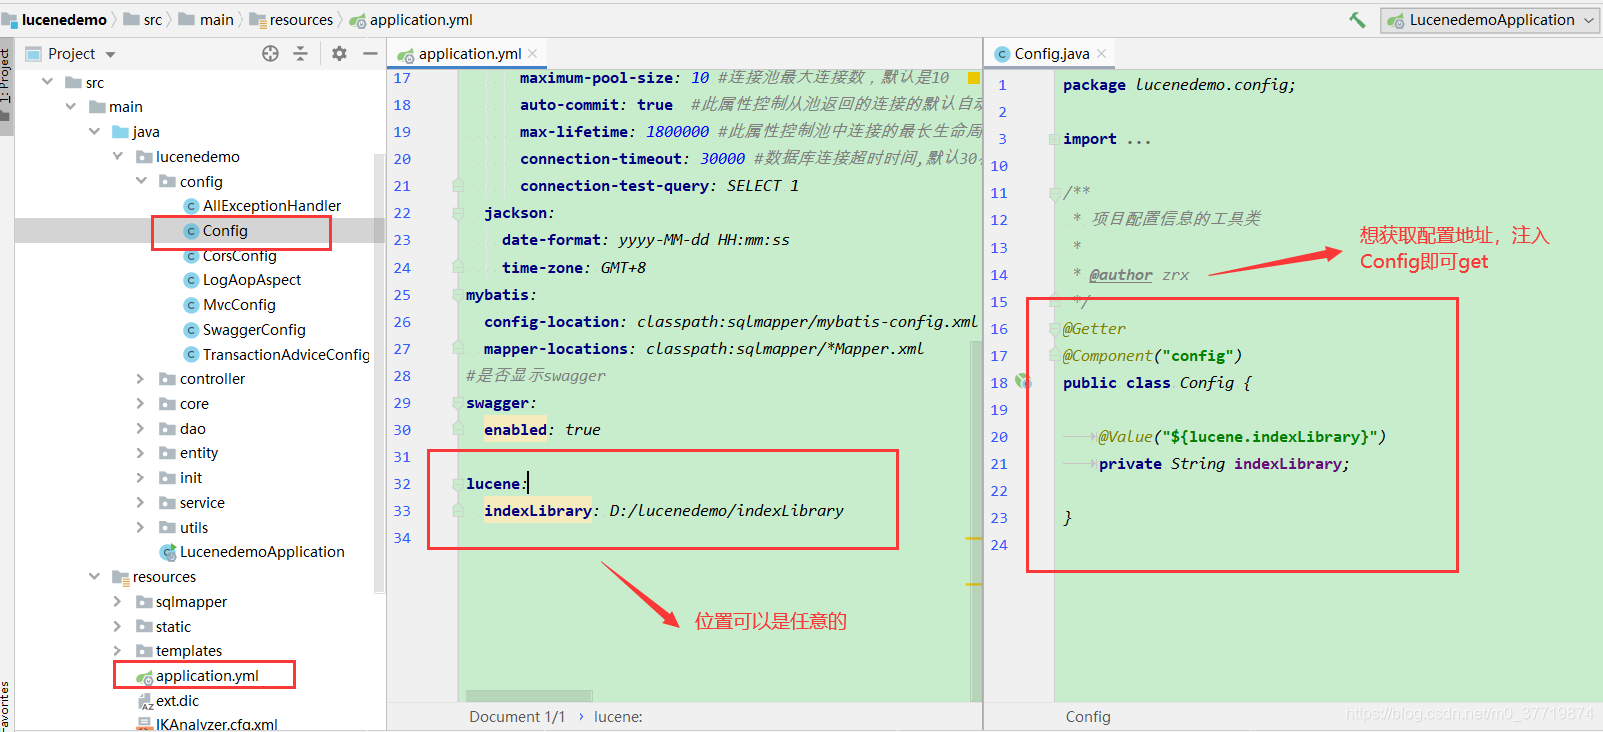Click the 'mybatis:' key on line 25
The width and height of the screenshot is (1603, 732).
501,295
